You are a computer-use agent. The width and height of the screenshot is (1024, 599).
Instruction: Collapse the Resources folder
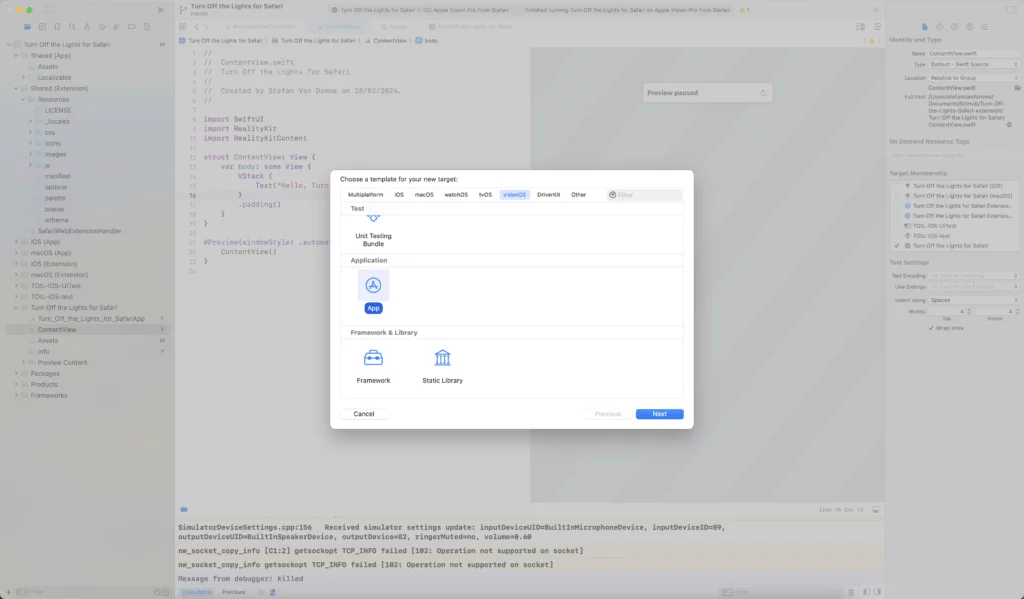[23, 99]
